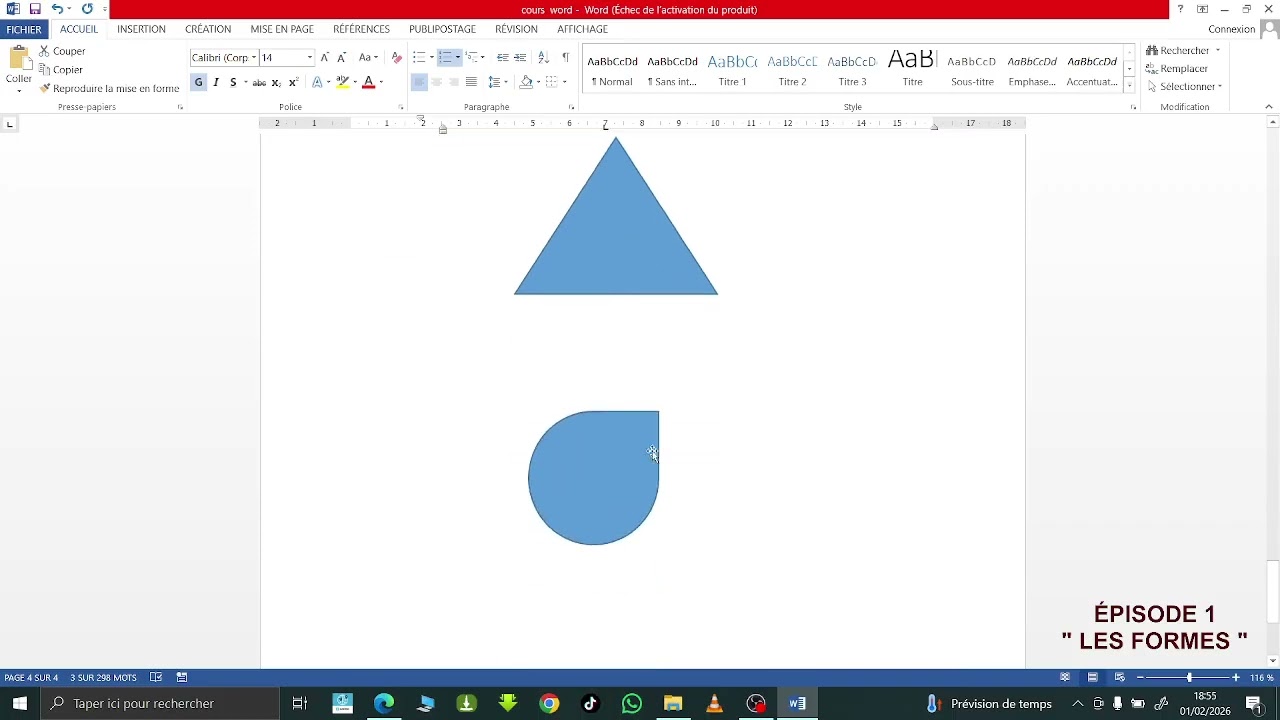Align text to the left

click(419, 82)
